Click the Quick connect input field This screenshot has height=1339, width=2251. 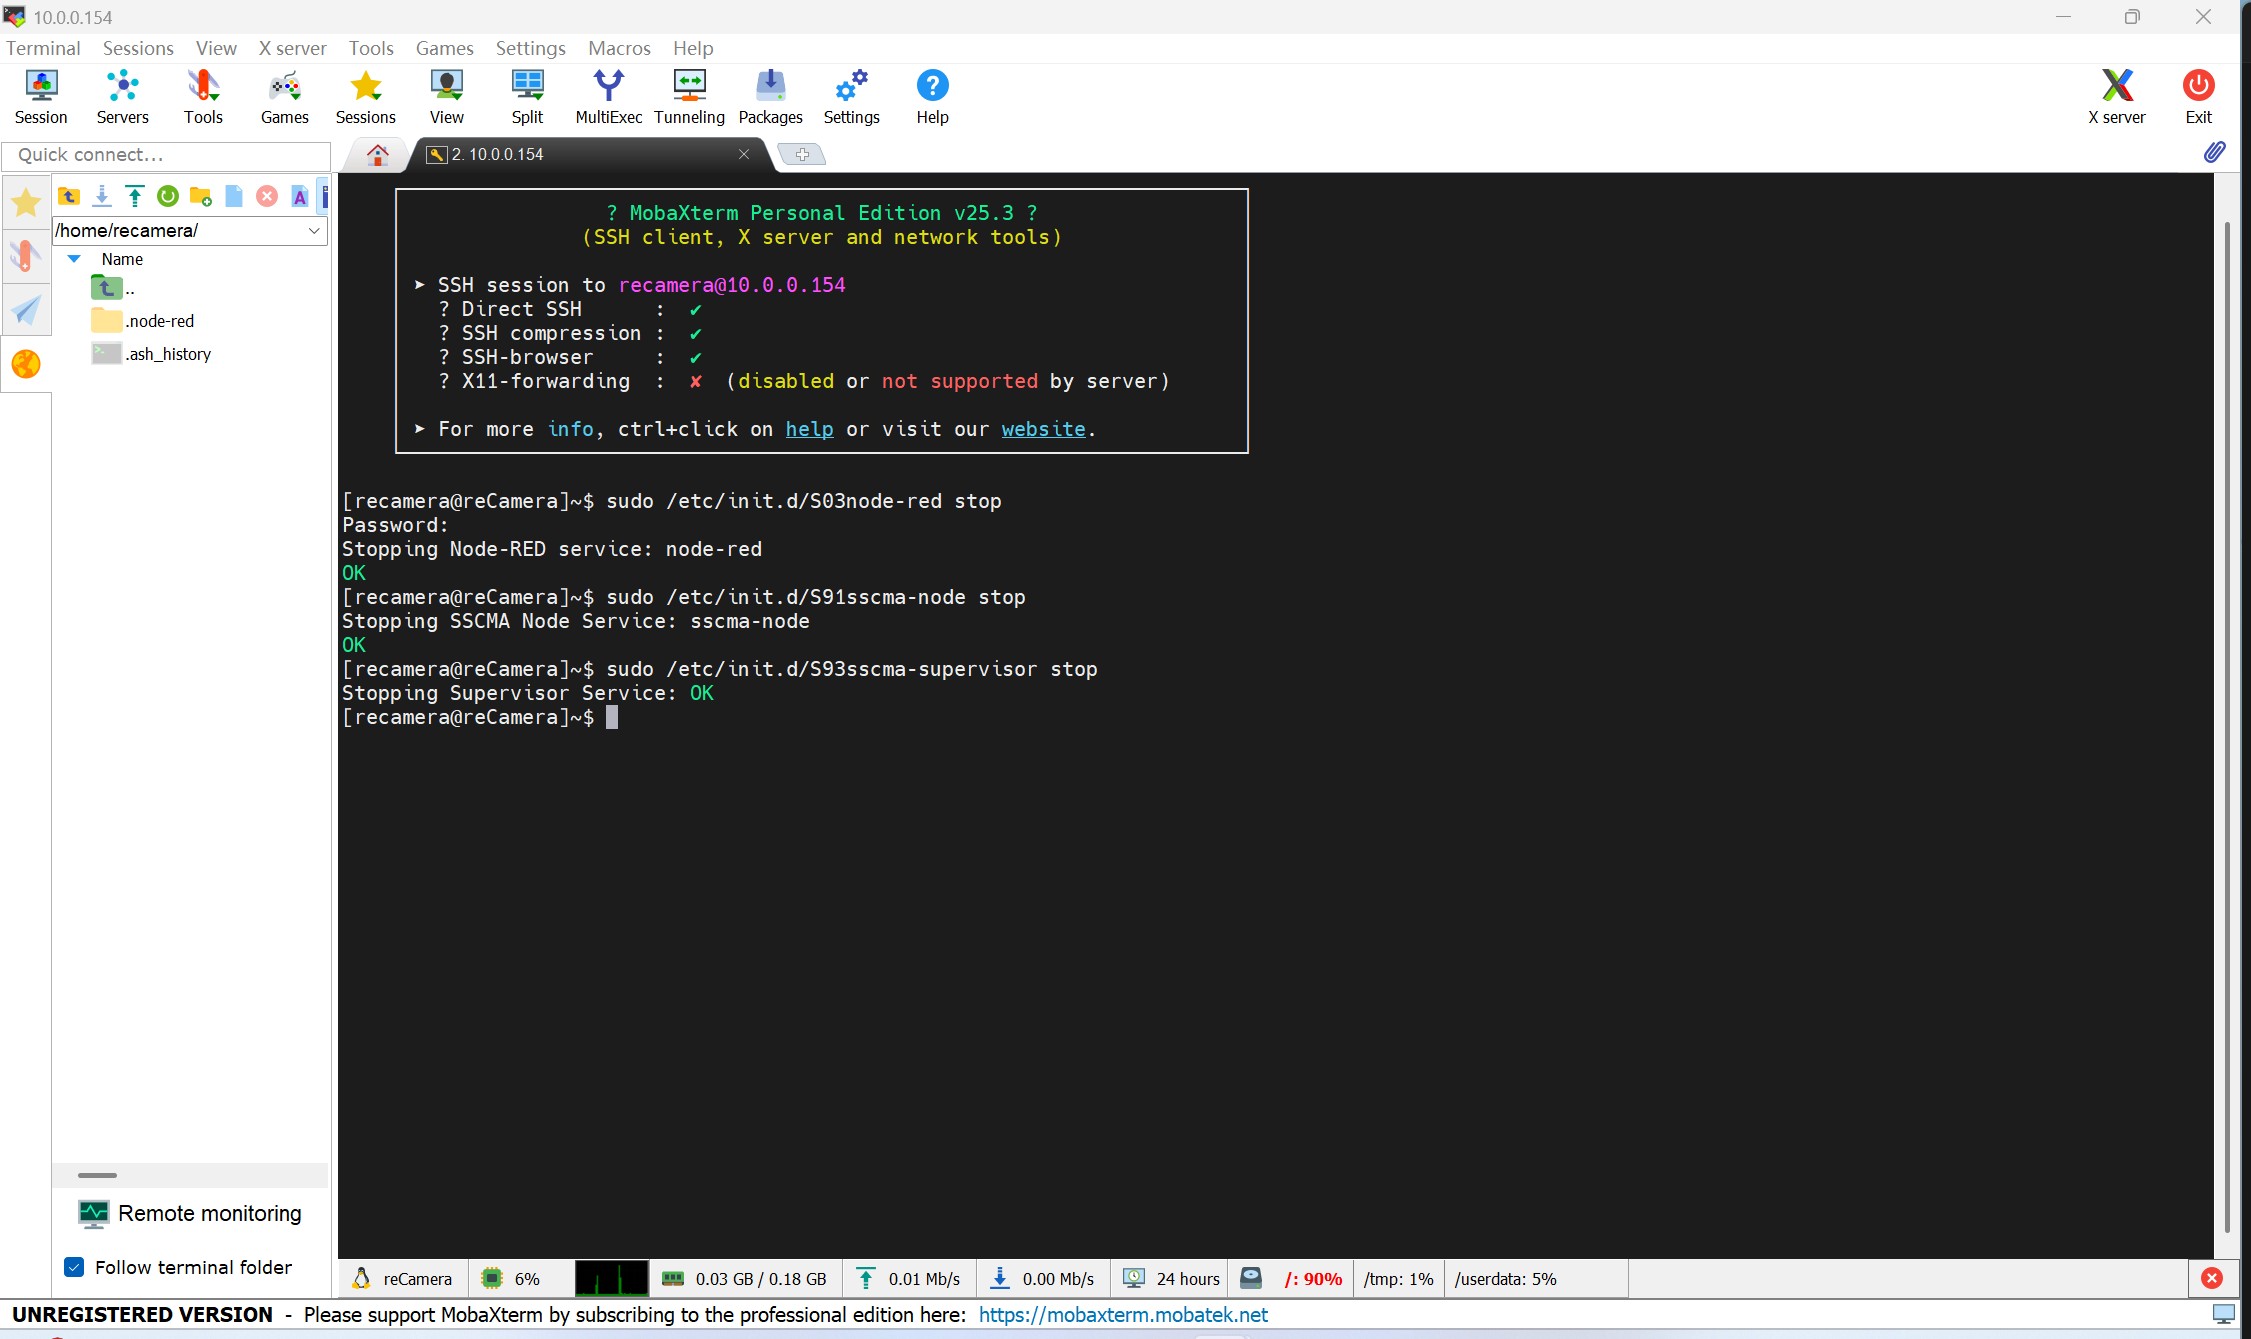point(166,155)
